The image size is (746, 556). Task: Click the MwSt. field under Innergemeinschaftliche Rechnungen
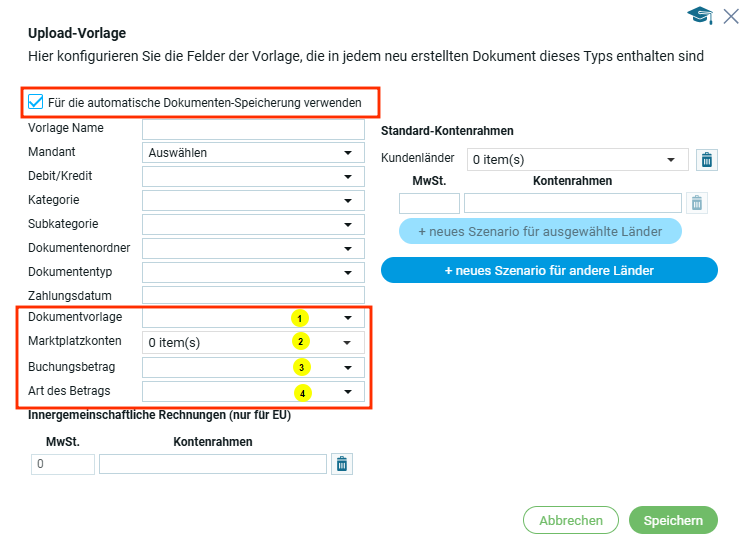(x=63, y=464)
